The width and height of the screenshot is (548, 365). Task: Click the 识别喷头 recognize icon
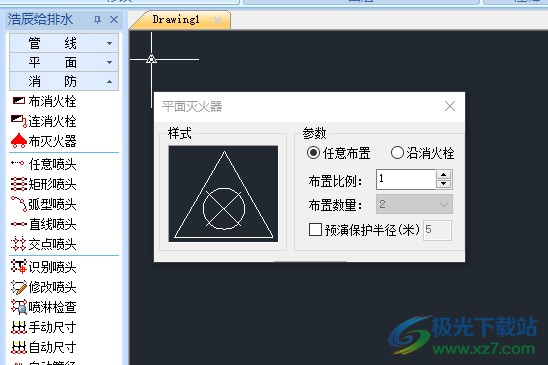pos(19,266)
